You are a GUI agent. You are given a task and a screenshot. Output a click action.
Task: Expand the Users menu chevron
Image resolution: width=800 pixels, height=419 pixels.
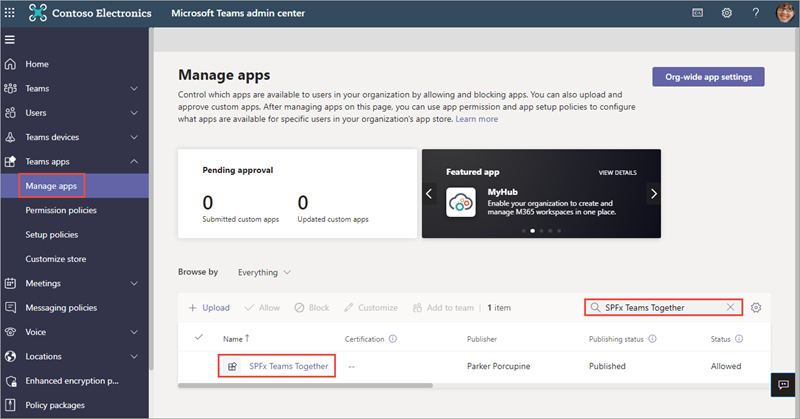coord(134,113)
